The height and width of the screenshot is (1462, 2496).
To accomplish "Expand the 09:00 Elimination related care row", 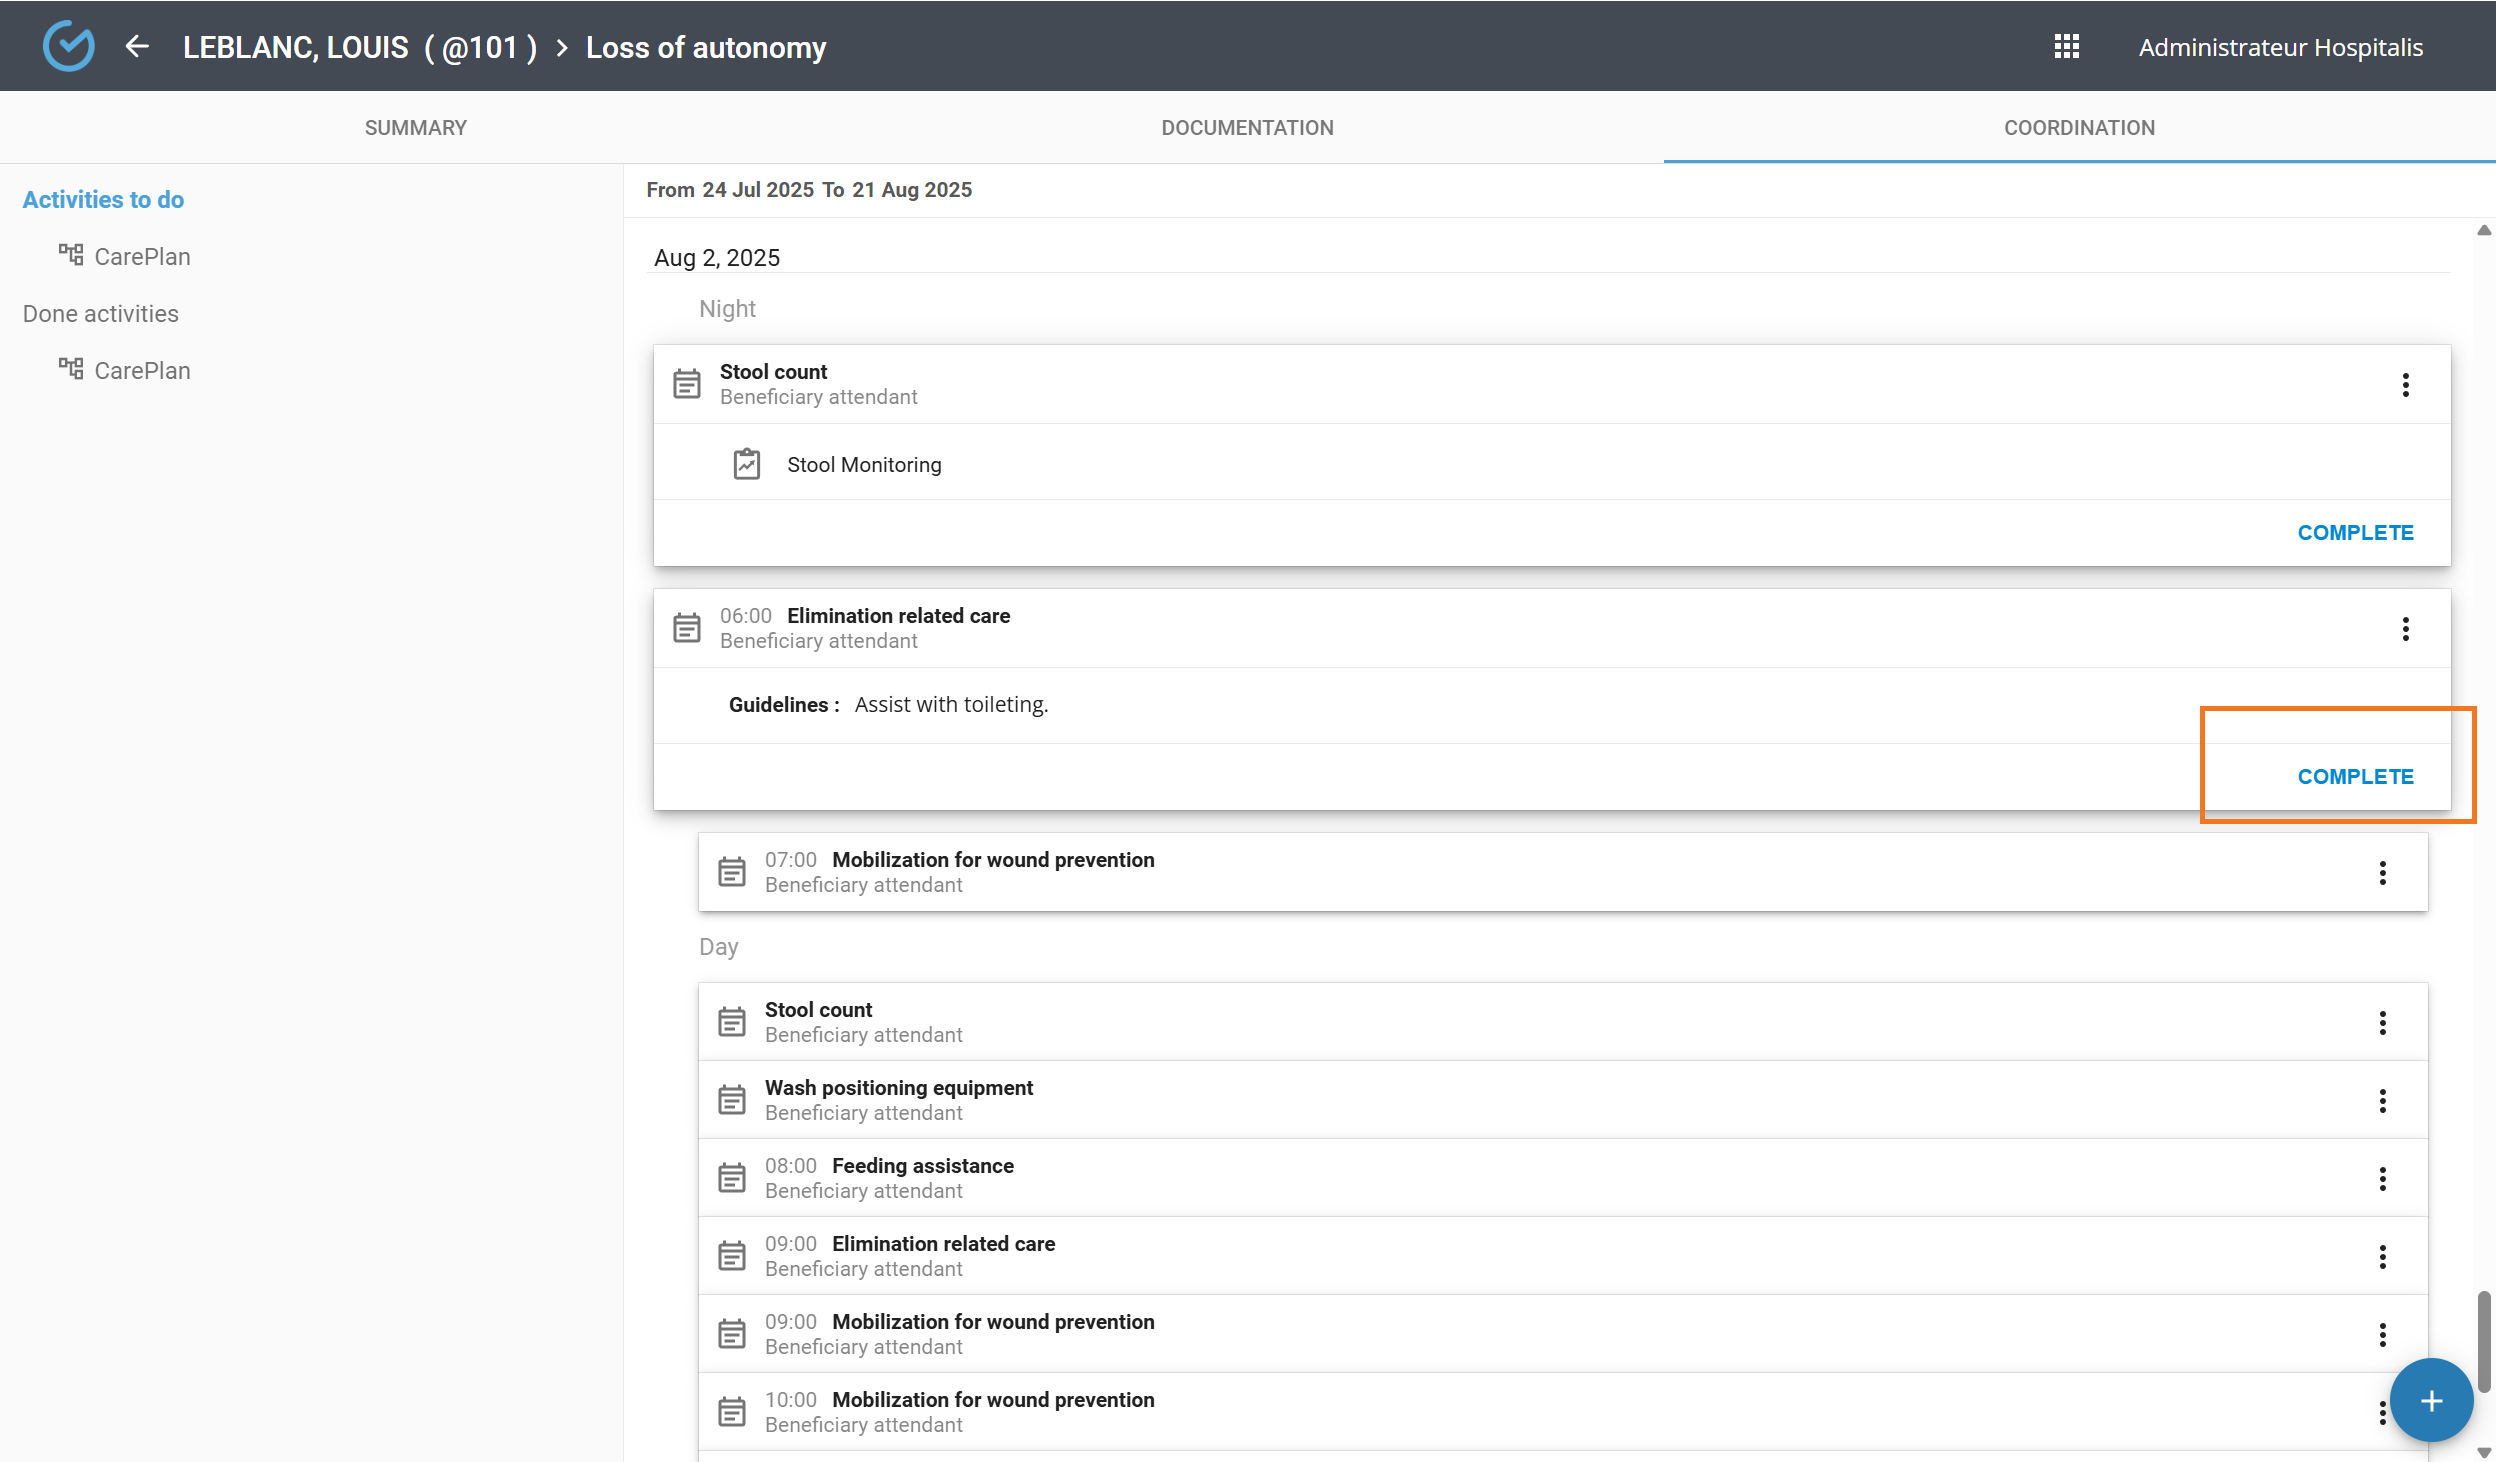I will click(943, 1244).
